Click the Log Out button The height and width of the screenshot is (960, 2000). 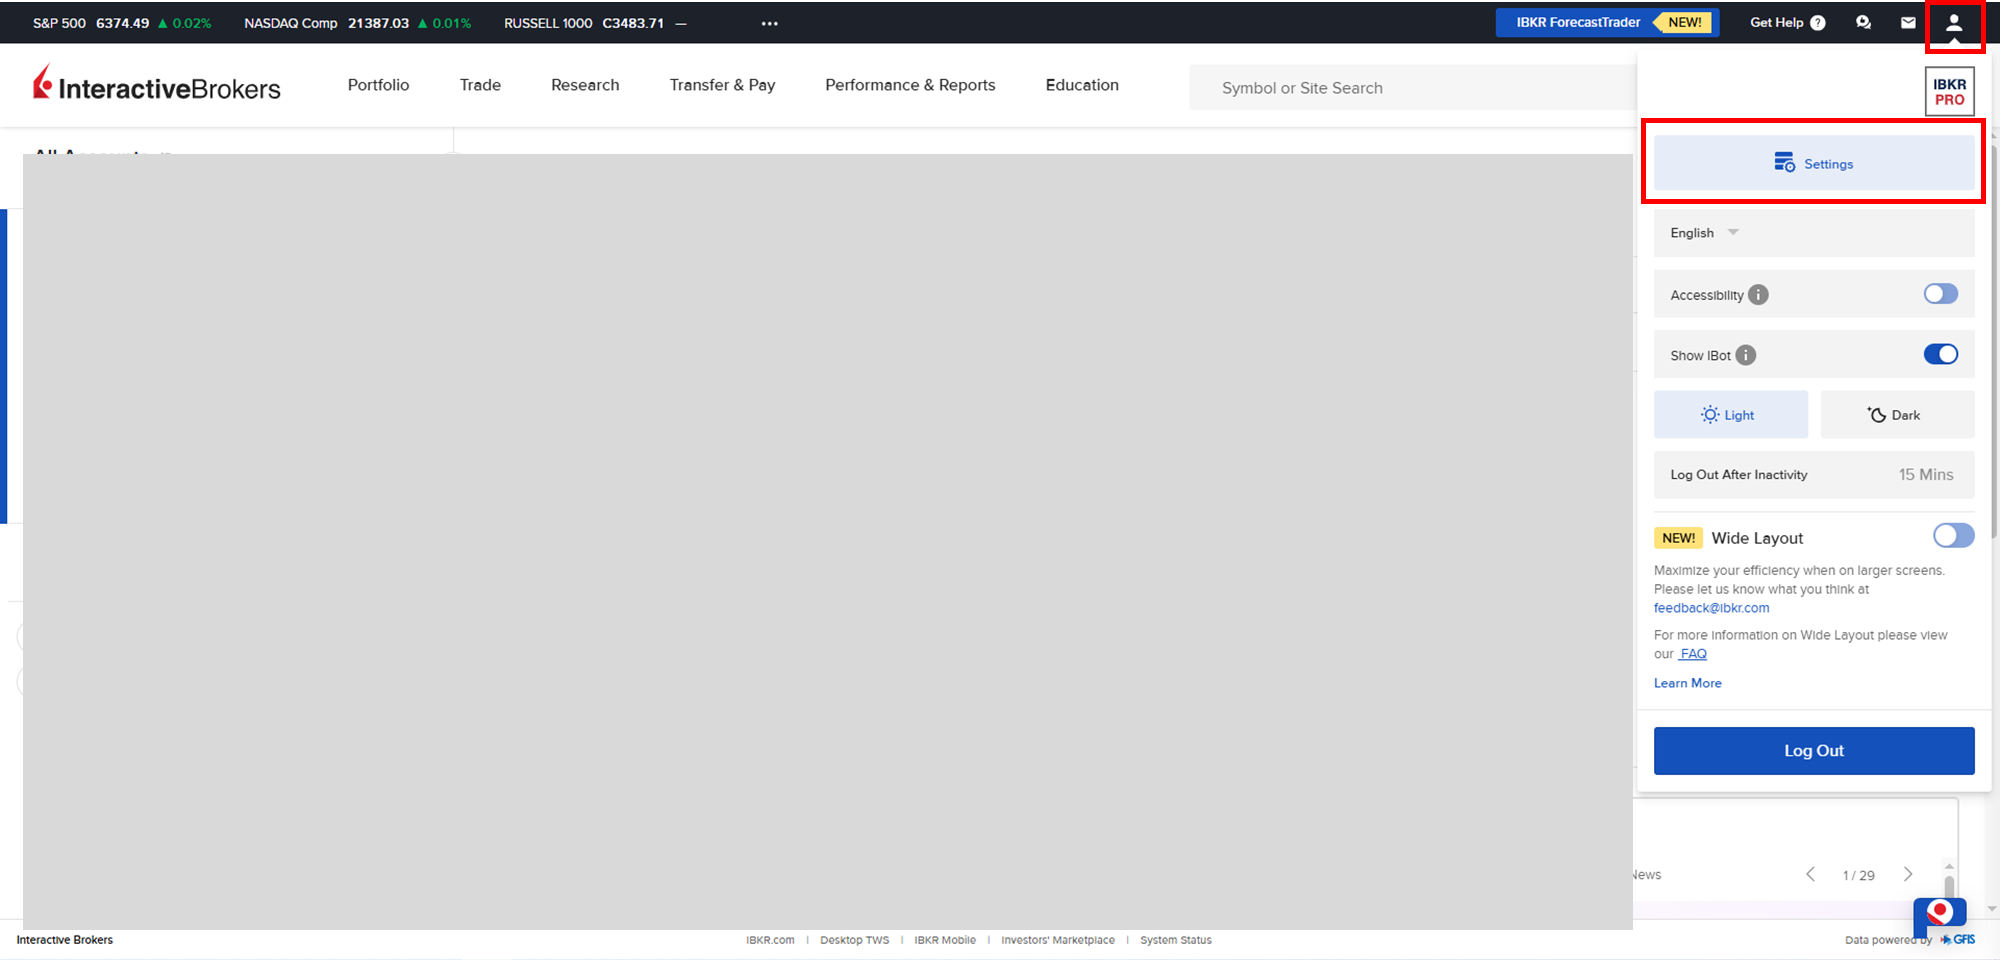1813,751
